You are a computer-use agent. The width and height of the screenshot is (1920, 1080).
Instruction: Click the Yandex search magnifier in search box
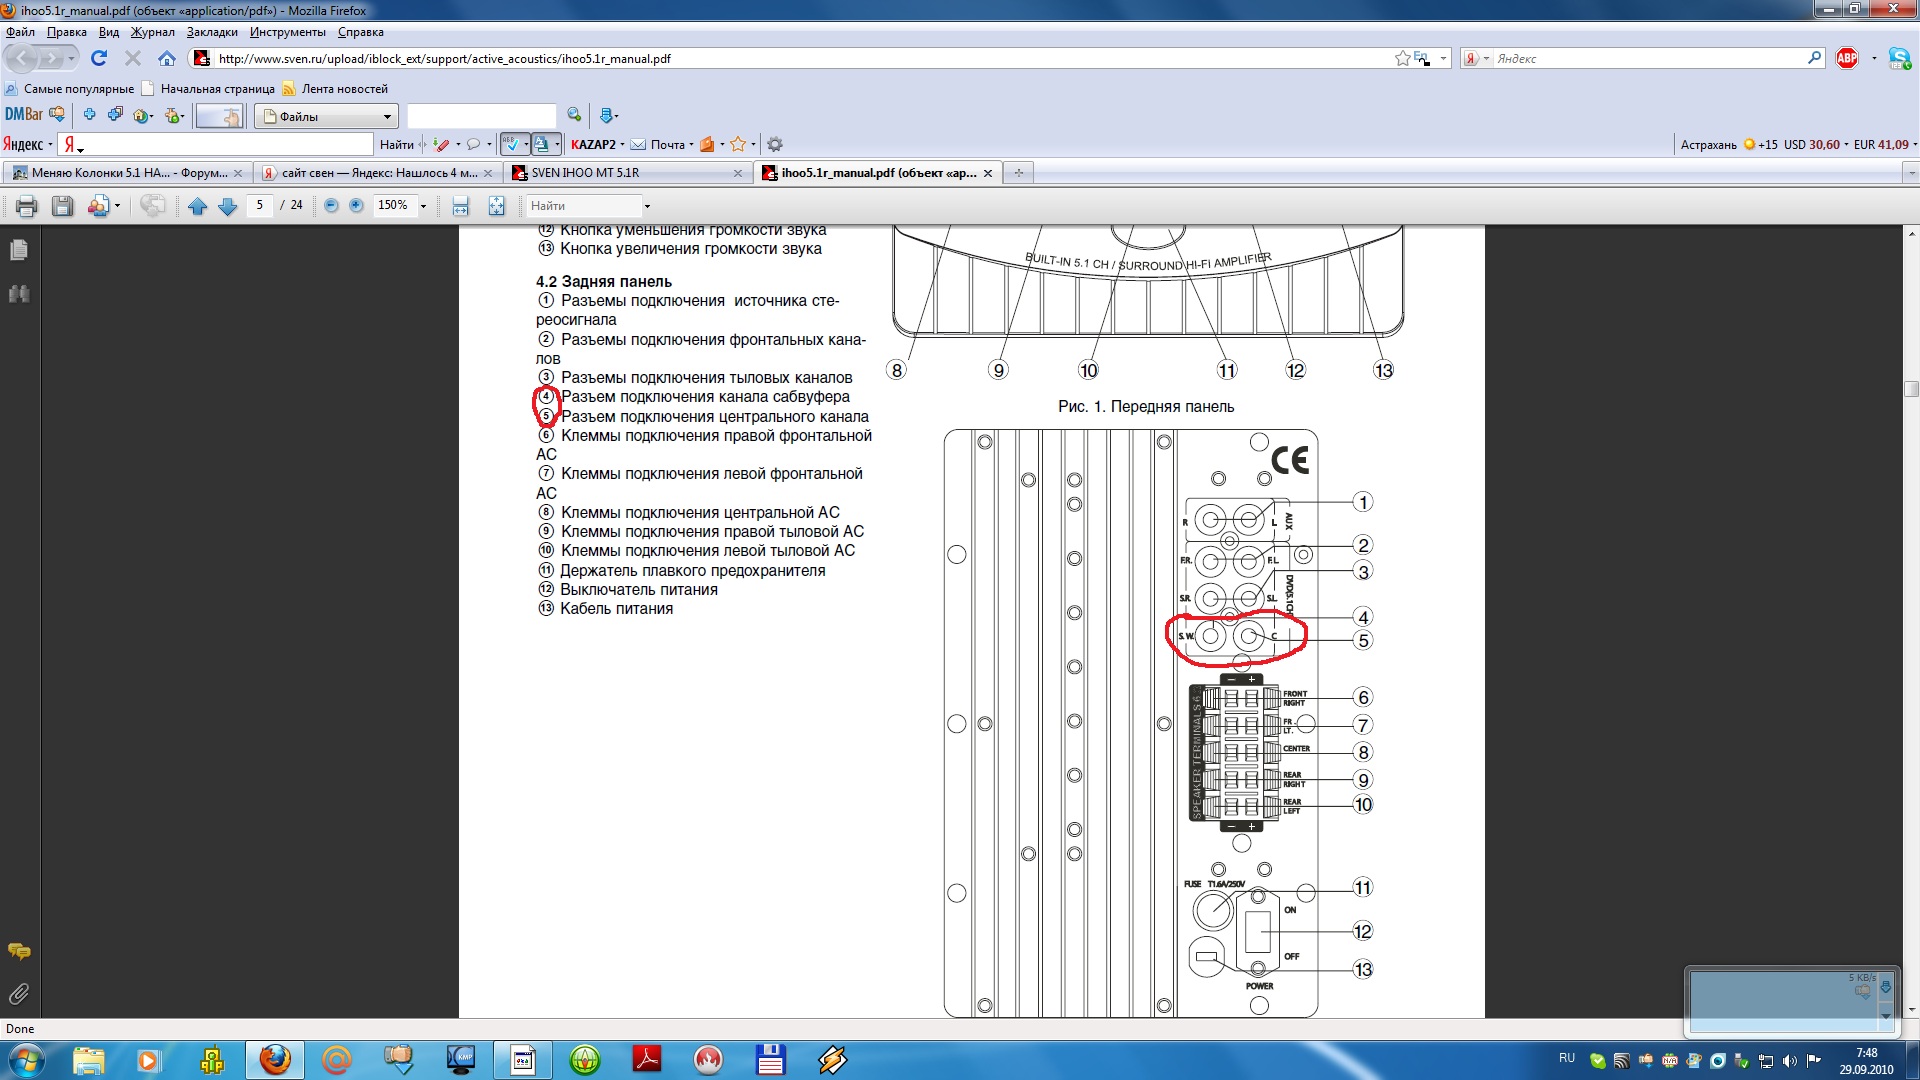1814,58
